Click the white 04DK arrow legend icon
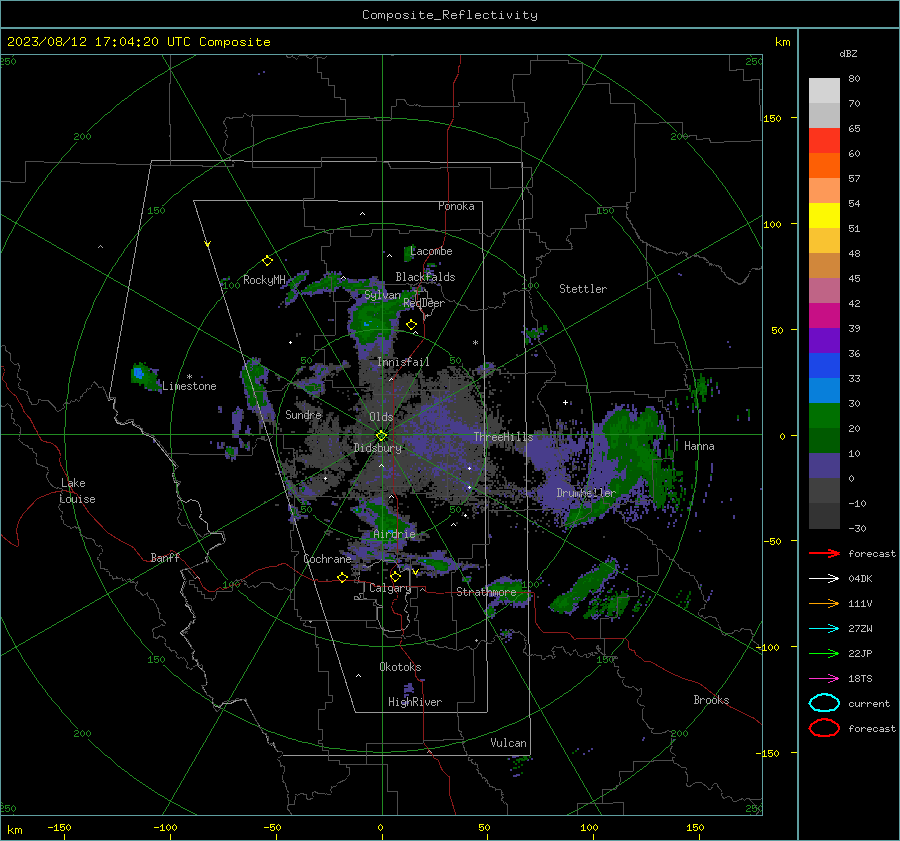Viewport: 900px width, 841px height. (x=824, y=579)
